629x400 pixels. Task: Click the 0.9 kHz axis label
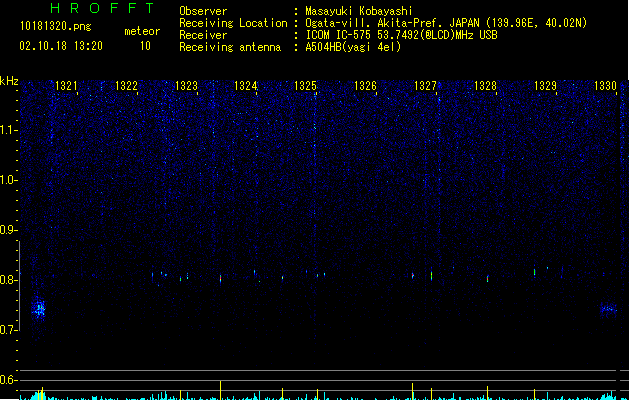click(8, 230)
